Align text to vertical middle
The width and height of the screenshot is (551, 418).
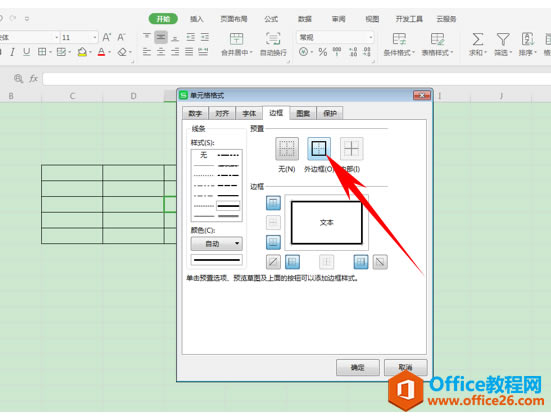point(161,37)
